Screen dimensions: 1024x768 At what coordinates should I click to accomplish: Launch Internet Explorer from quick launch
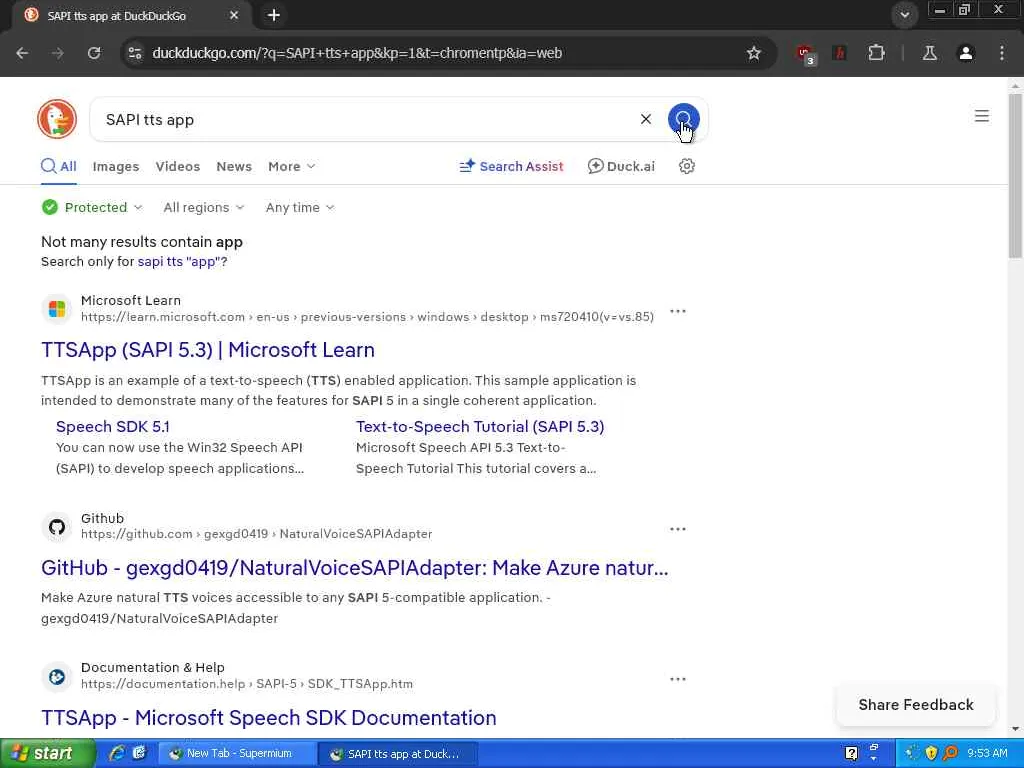[116, 753]
